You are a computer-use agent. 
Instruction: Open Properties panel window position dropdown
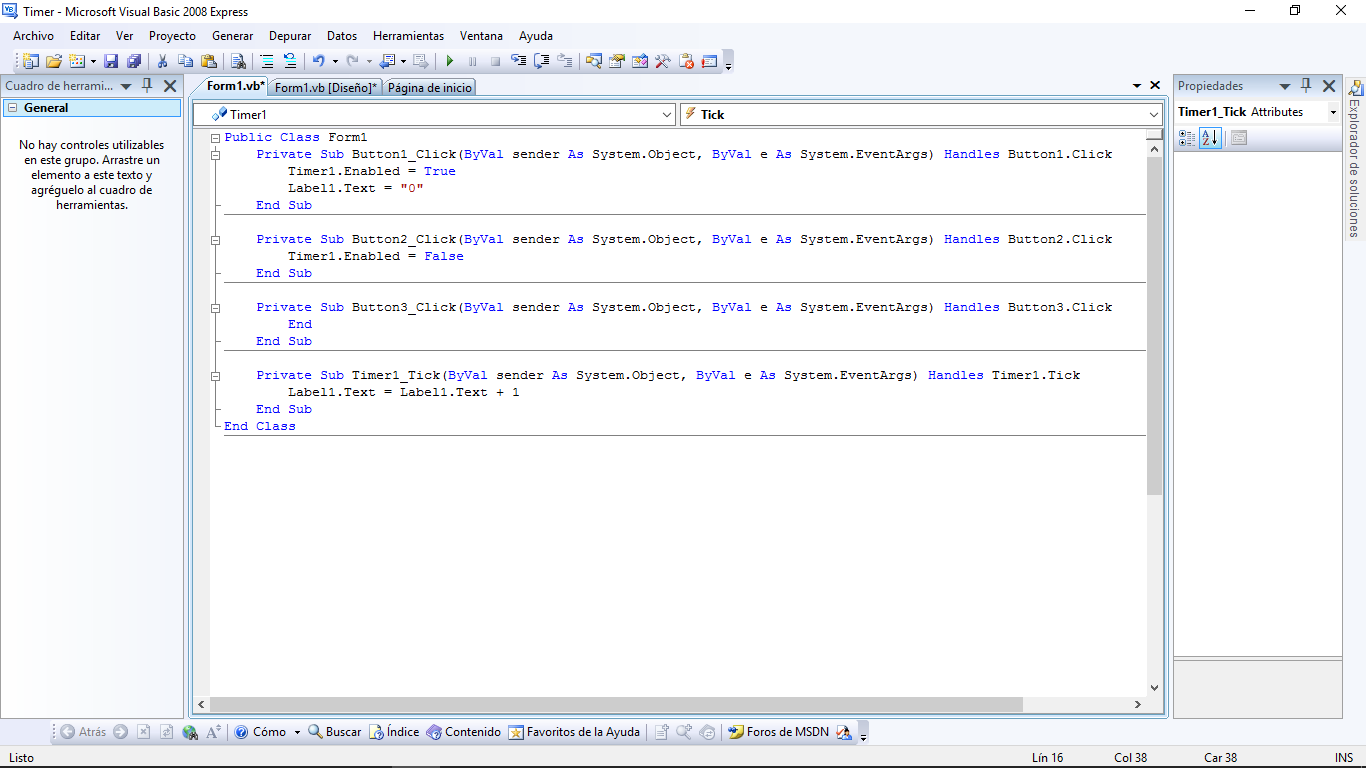(1284, 86)
